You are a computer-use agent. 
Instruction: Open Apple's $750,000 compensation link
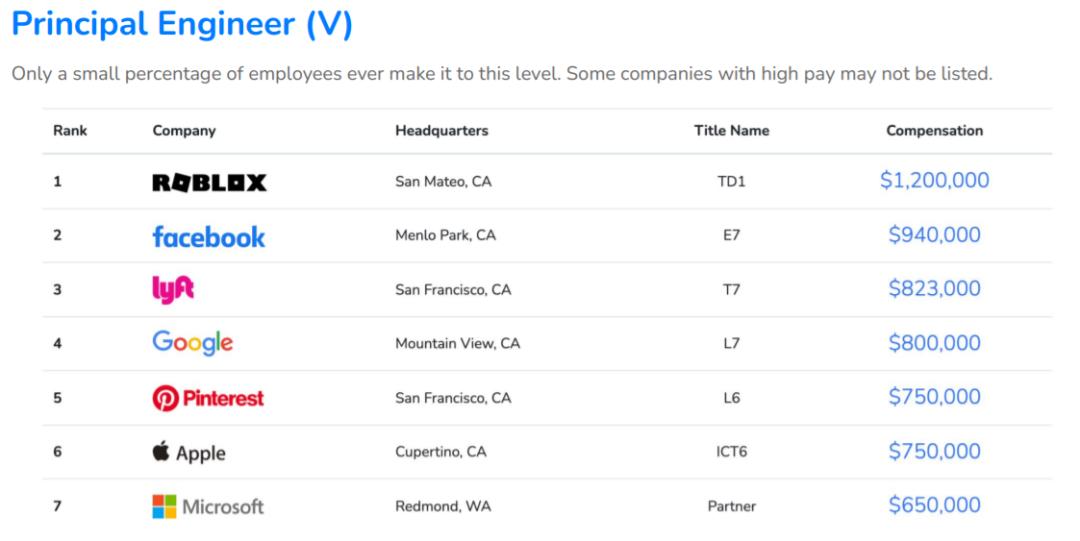coord(934,451)
